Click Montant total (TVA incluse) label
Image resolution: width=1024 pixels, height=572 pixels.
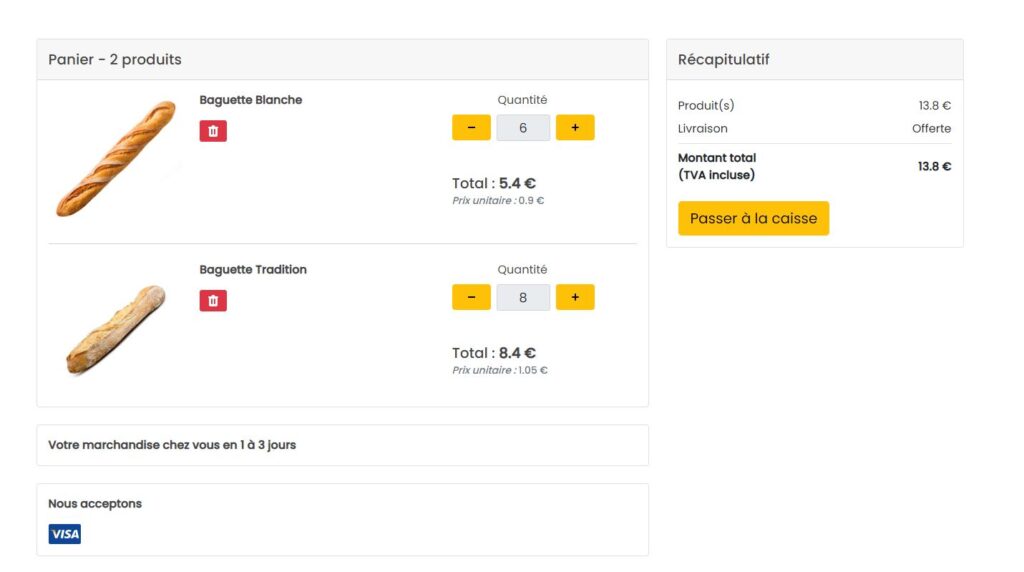point(716,167)
